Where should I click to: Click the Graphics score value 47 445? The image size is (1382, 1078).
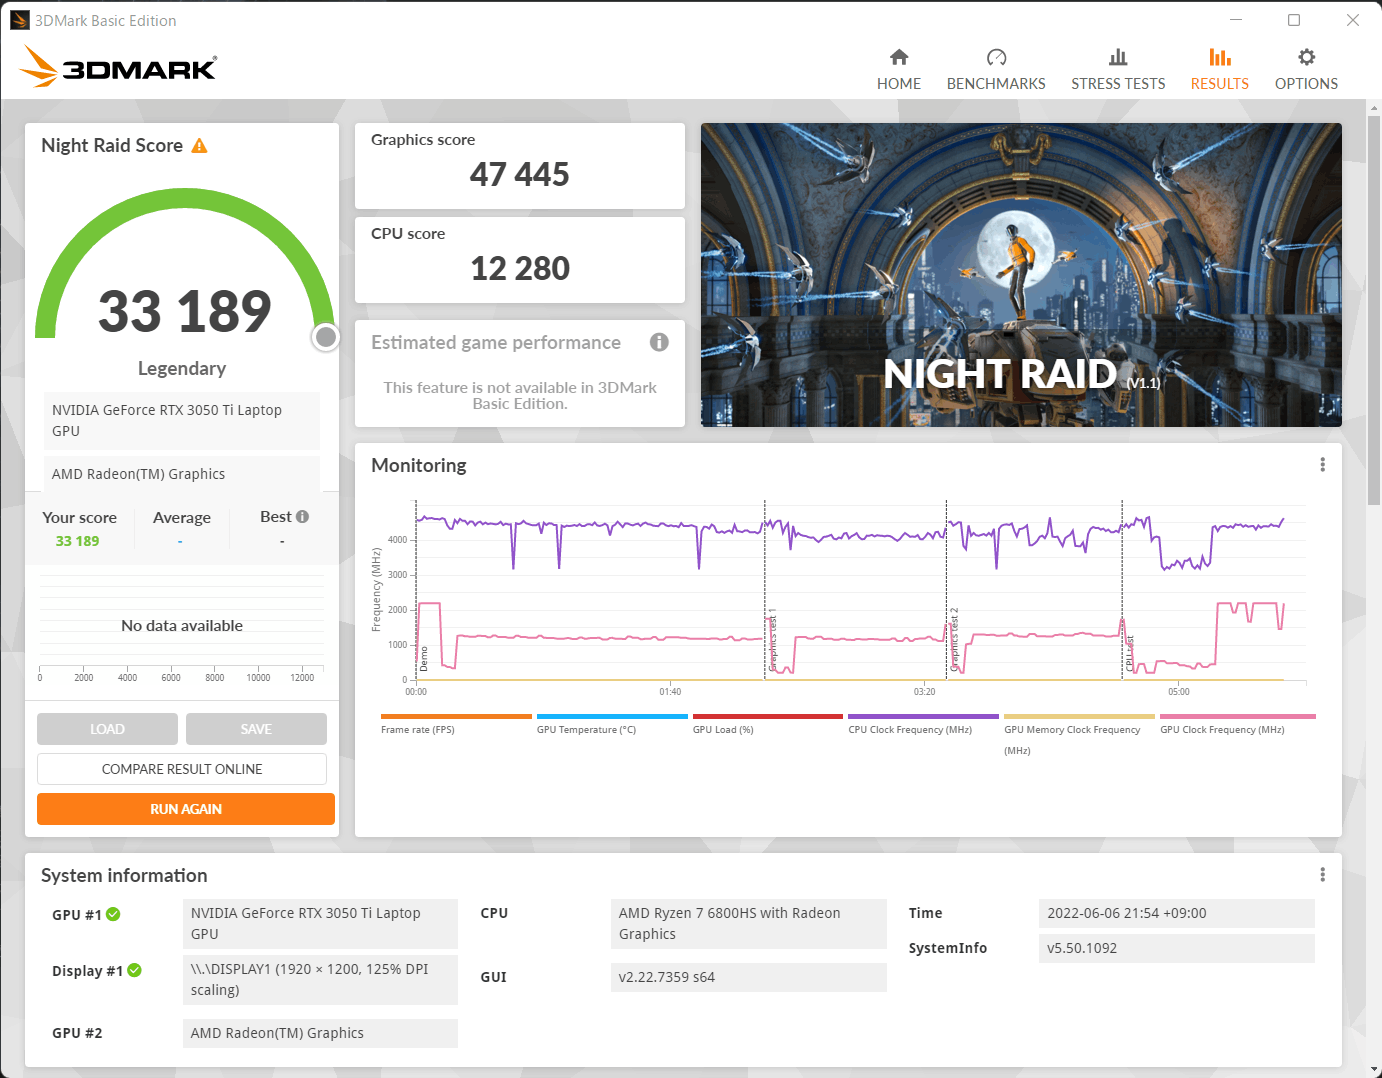click(x=520, y=174)
